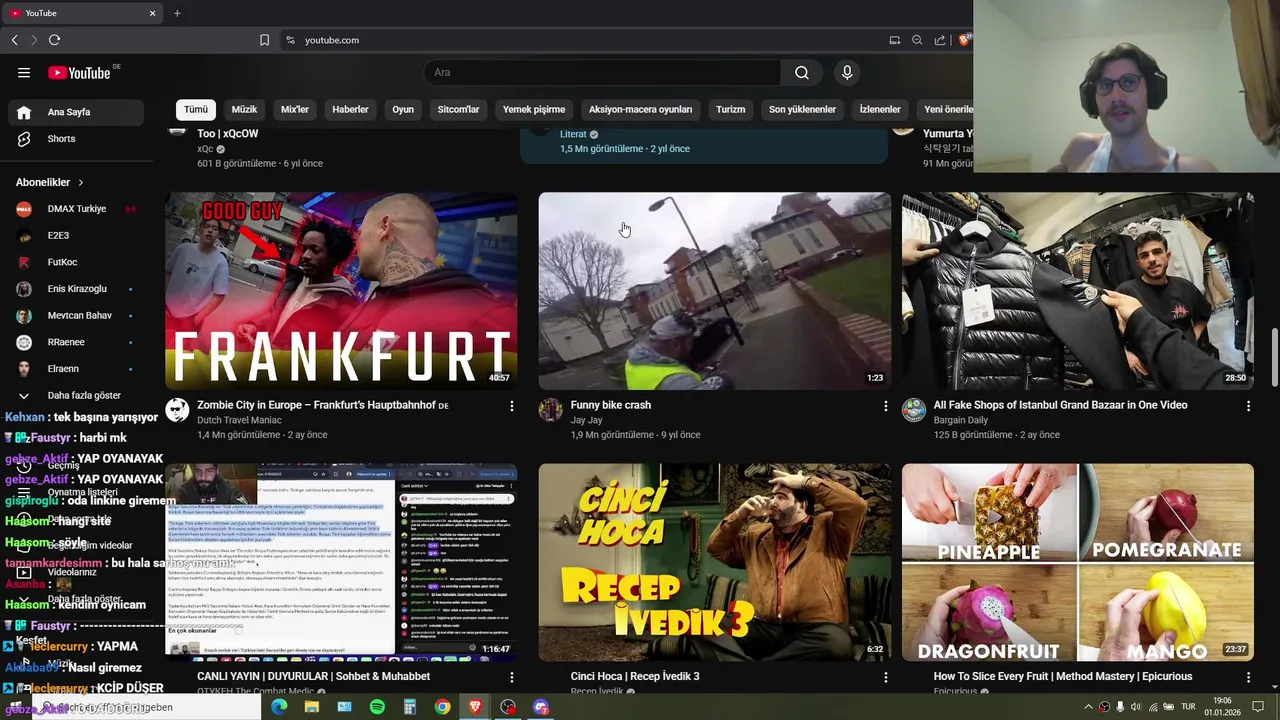Play the CANLI YAYIN DUYURULAR thumbnail
The height and width of the screenshot is (720, 1280).
click(x=341, y=560)
